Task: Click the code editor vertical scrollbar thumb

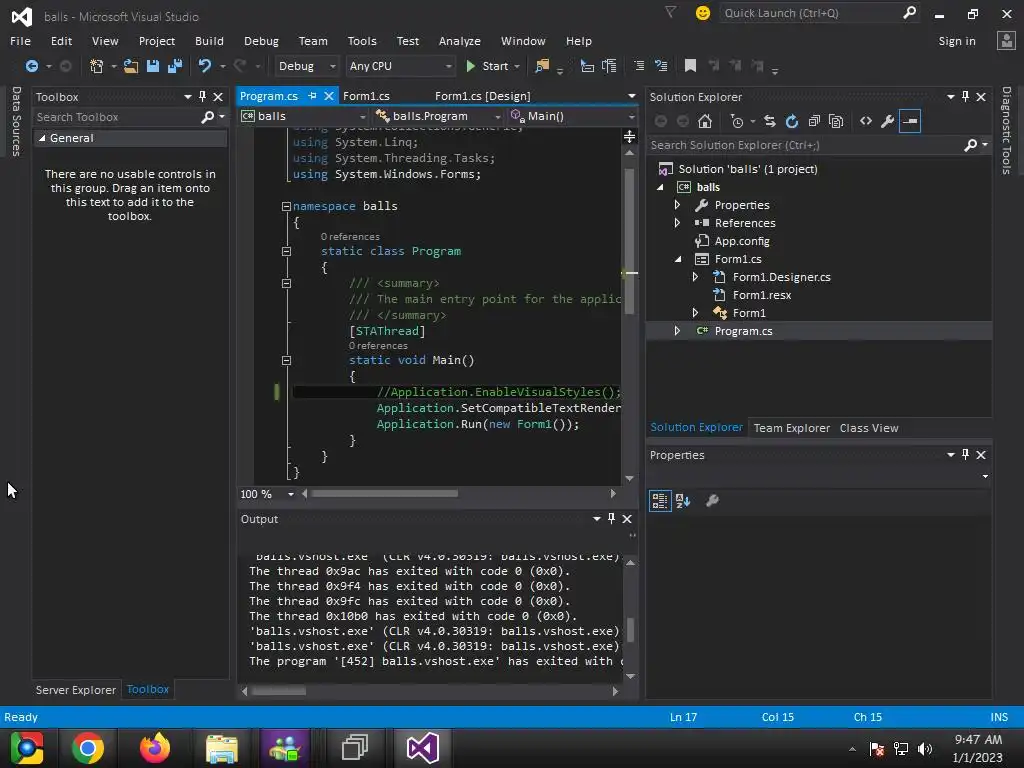Action: pyautogui.click(x=629, y=241)
